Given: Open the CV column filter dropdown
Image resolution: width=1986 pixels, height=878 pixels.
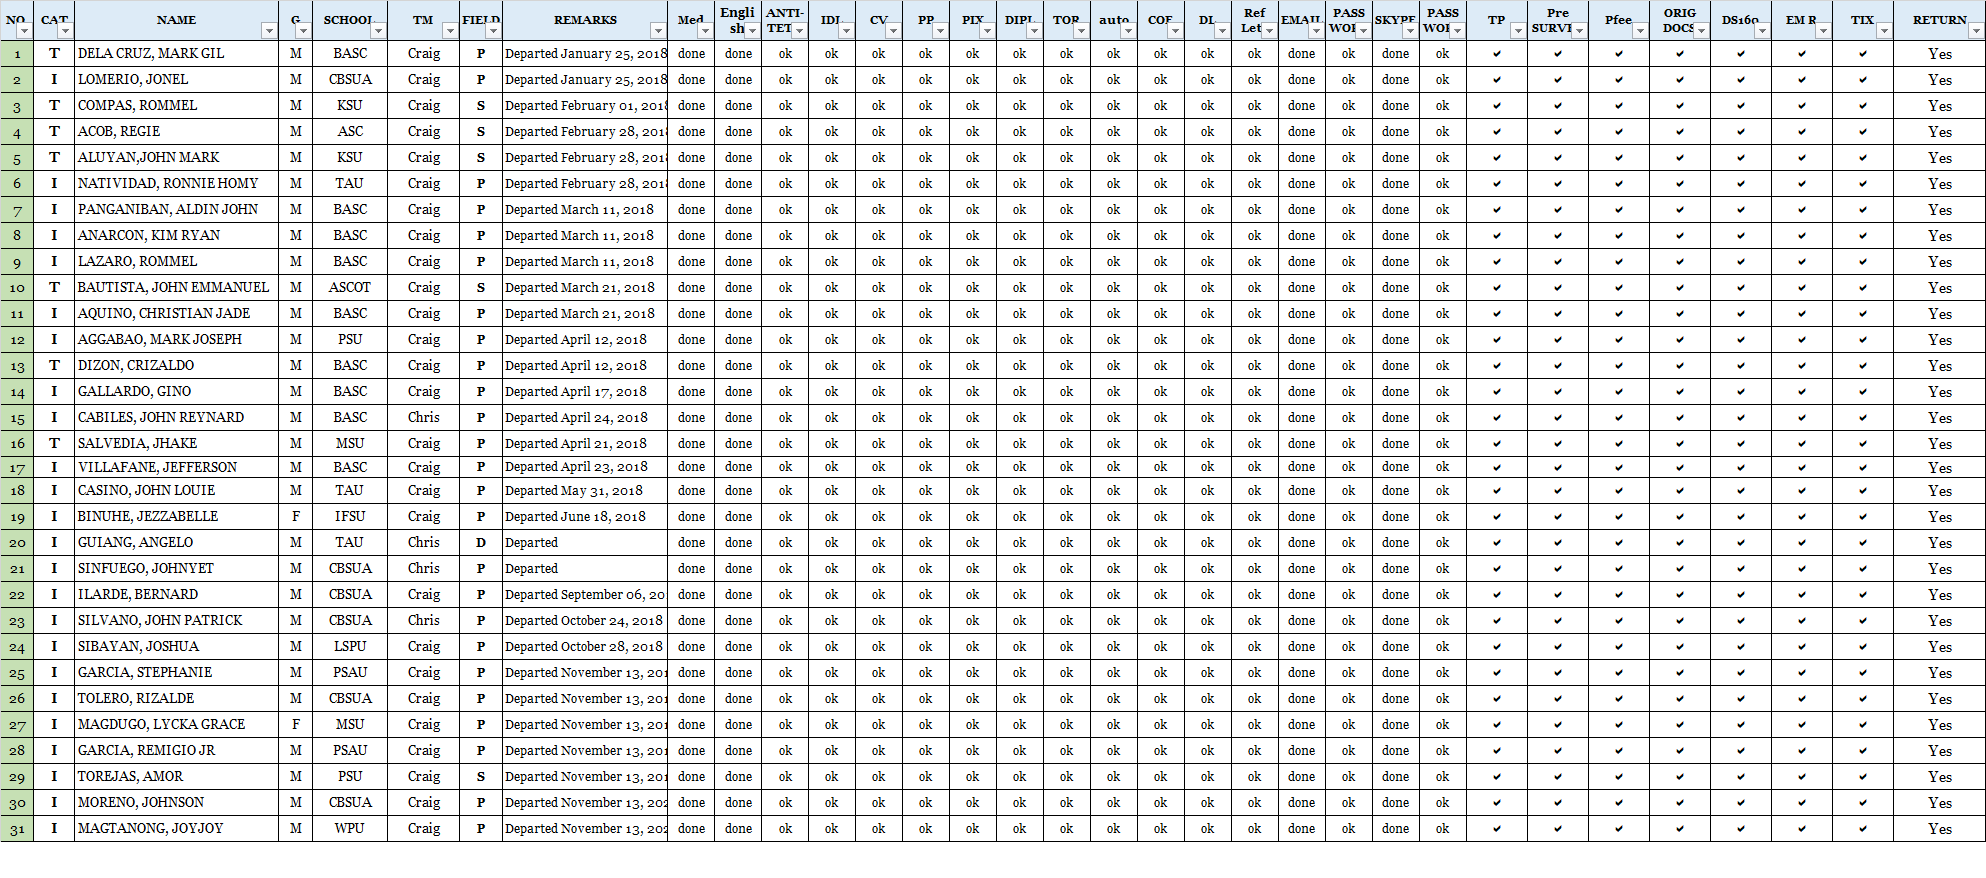Looking at the screenshot, I should [893, 31].
